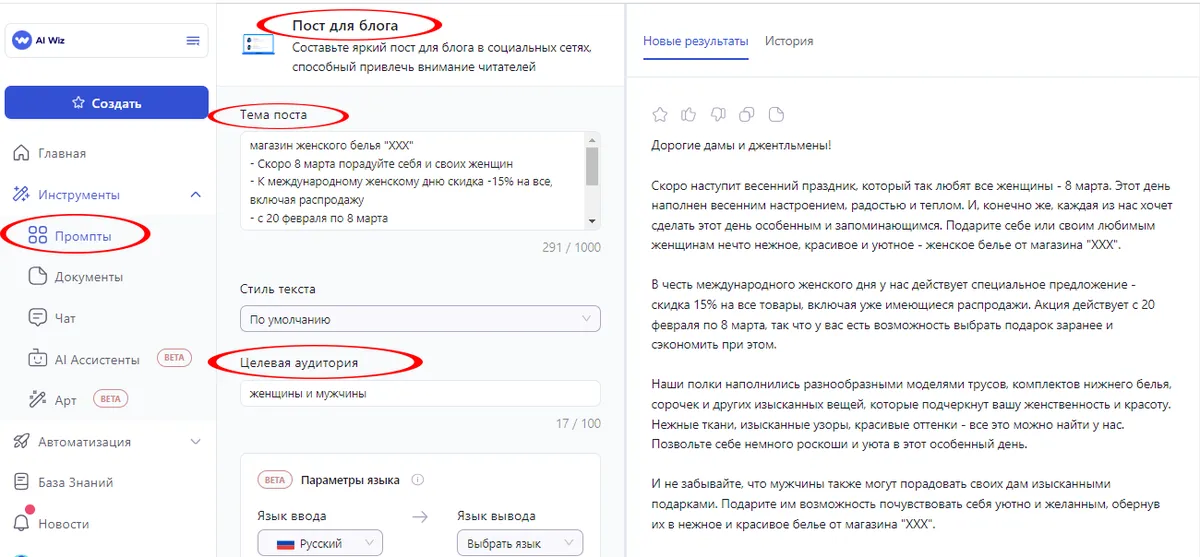Open Документы in the sidebar
This screenshot has width=1200, height=557.
88,277
